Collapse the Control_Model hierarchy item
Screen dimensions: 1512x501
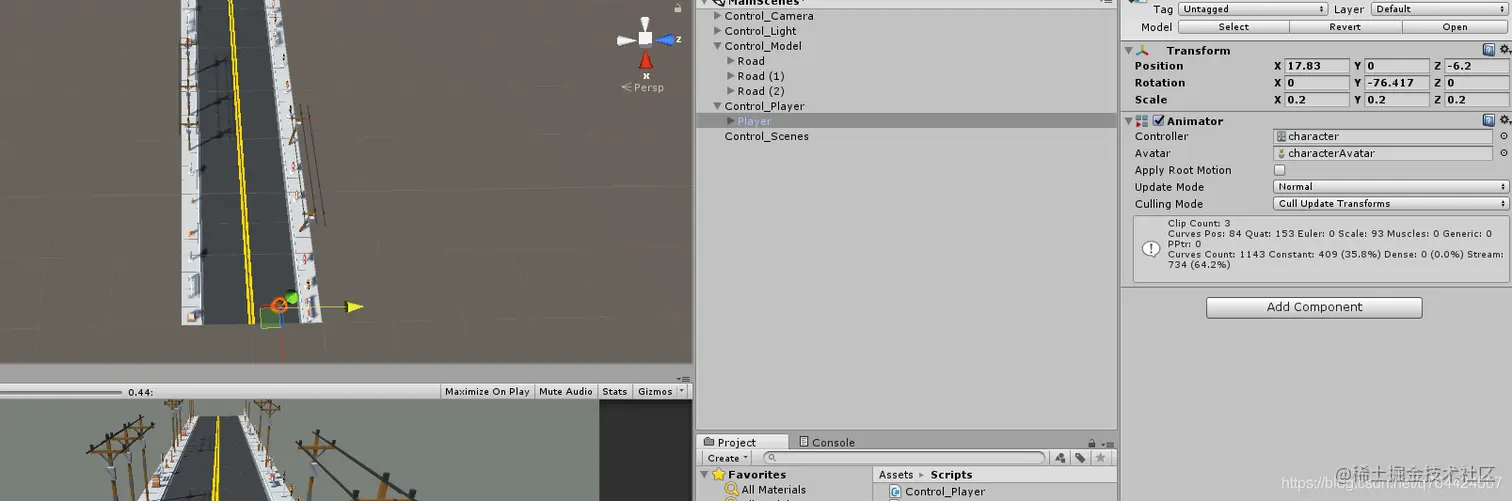click(x=717, y=46)
